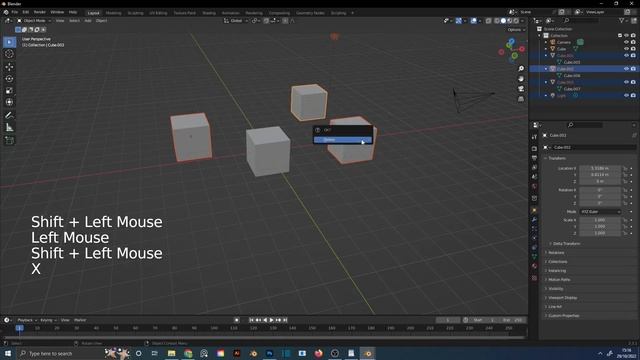This screenshot has width=640, height=360.
Task: Click the pan hand viewport icon
Action: [521, 78]
